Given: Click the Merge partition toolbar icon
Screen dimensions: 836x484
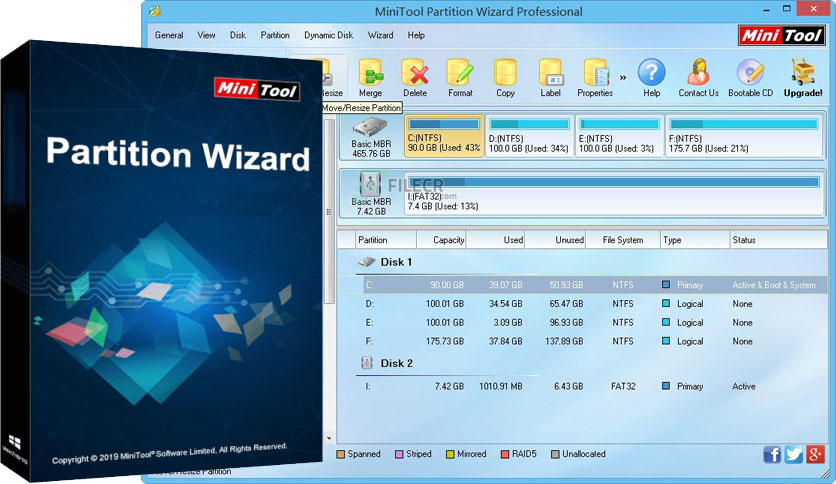Looking at the screenshot, I should click(x=370, y=72).
